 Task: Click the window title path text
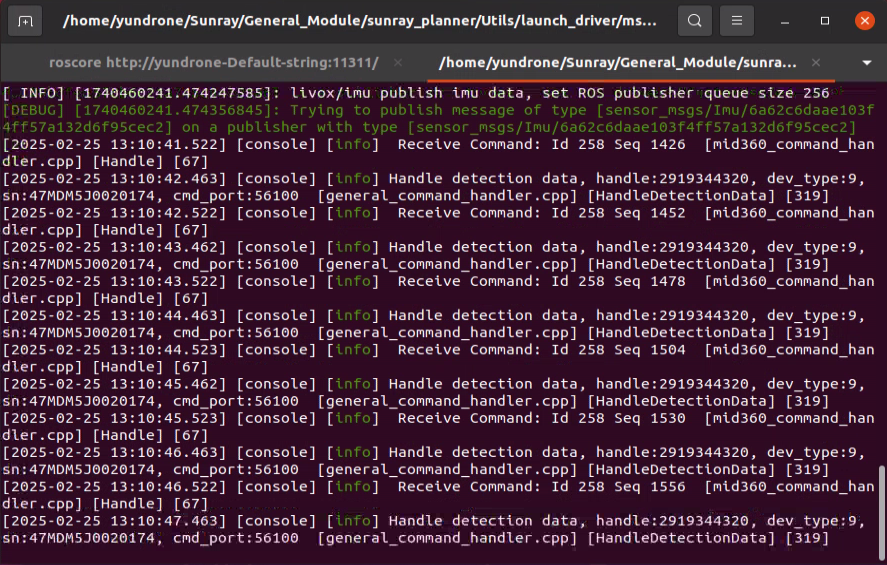(360, 21)
